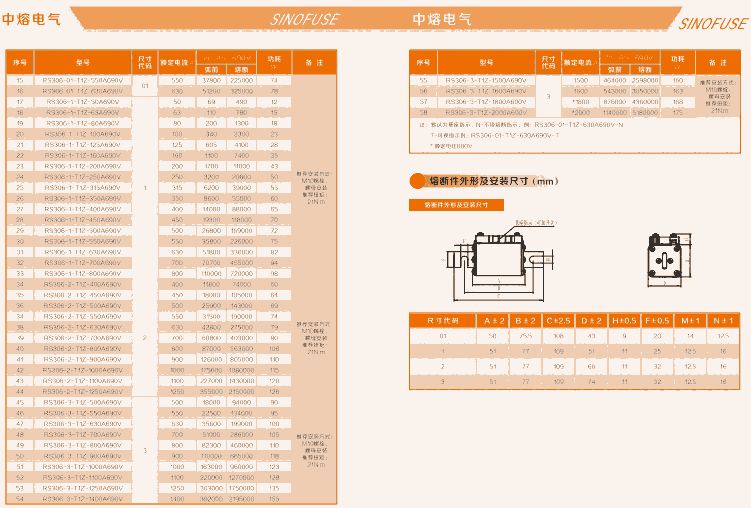This screenshot has width=751, height=508.
Task: Click the N±1 dimension column header
Action: [722, 321]
